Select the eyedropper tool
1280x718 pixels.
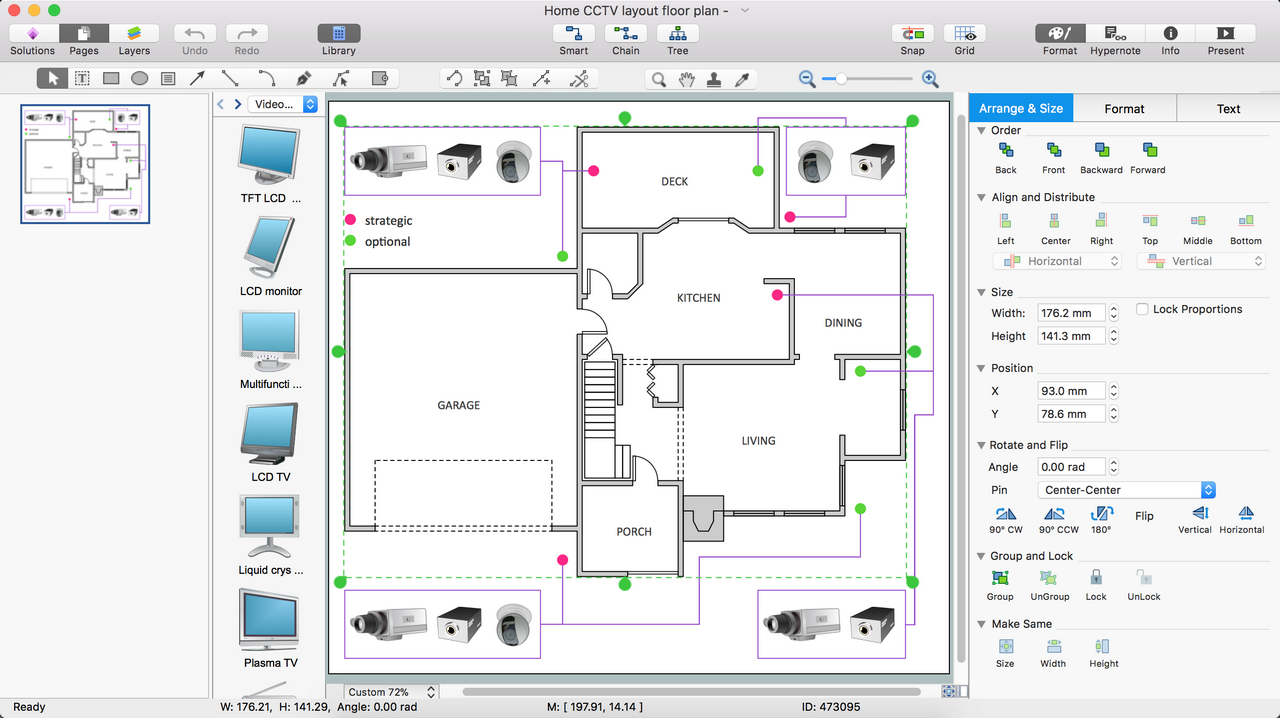(x=742, y=79)
